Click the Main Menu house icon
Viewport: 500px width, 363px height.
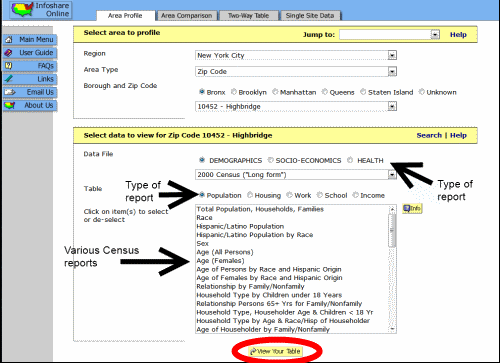coord(9,40)
